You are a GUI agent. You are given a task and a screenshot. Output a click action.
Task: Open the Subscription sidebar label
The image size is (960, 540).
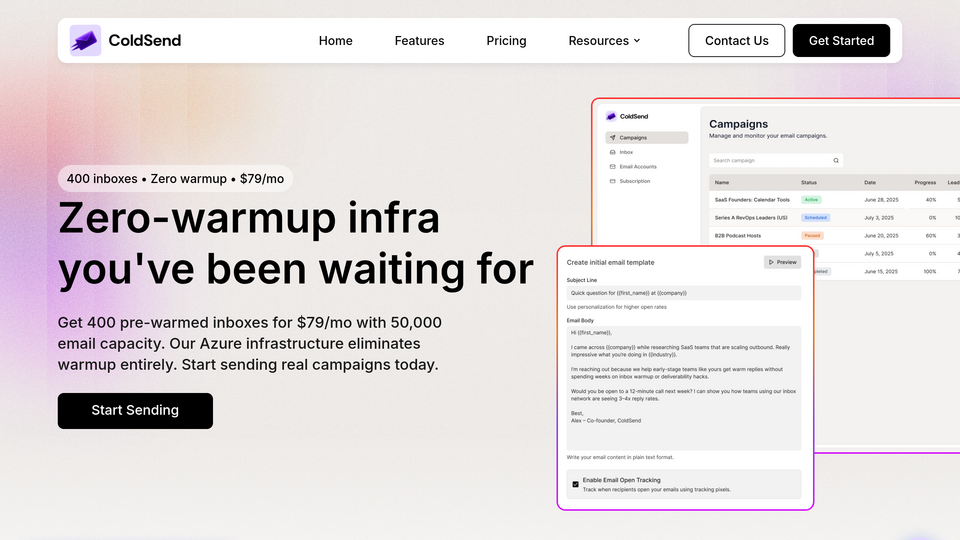[635, 181]
